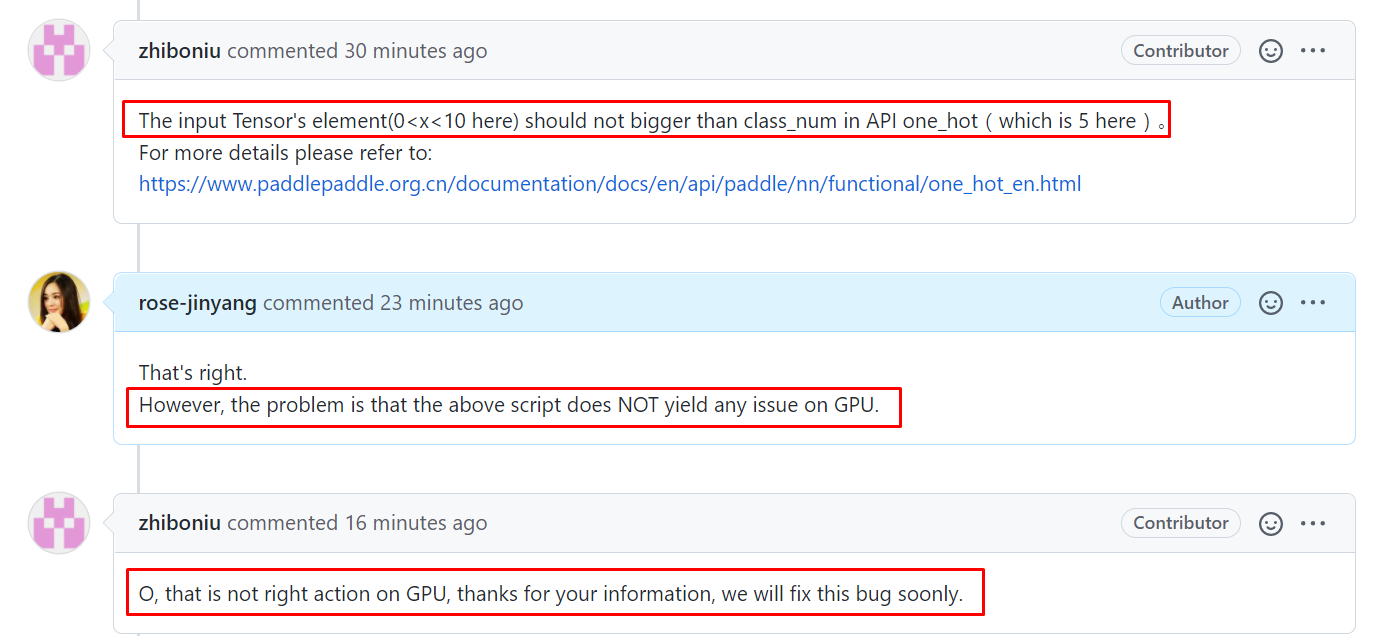Open the avatar beside the bottom comment
1383x636 pixels.
tap(58, 522)
